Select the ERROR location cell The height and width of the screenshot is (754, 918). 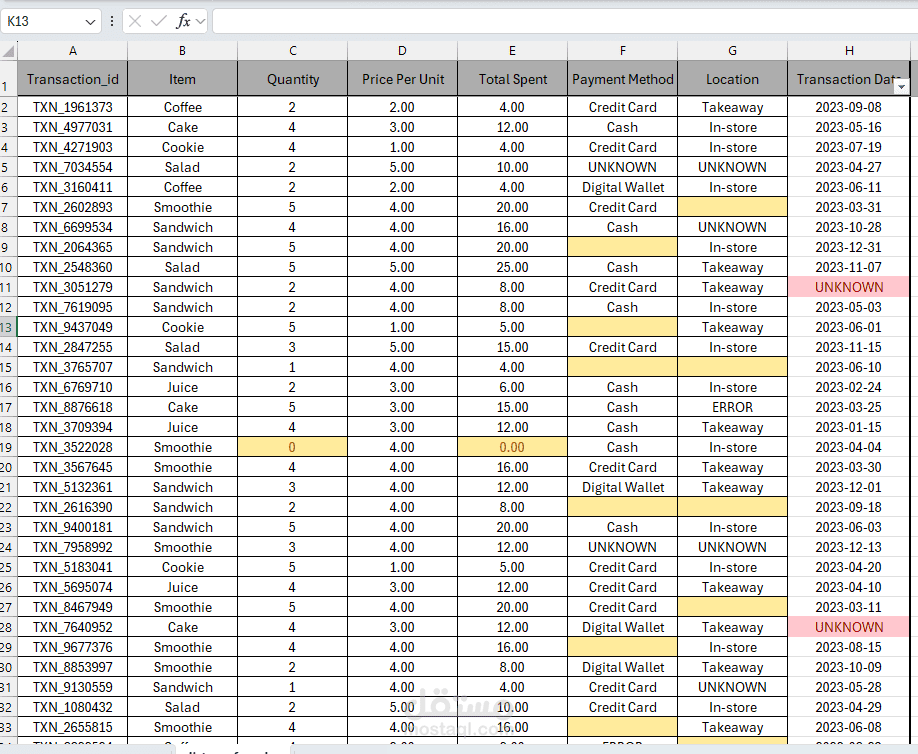pos(732,407)
